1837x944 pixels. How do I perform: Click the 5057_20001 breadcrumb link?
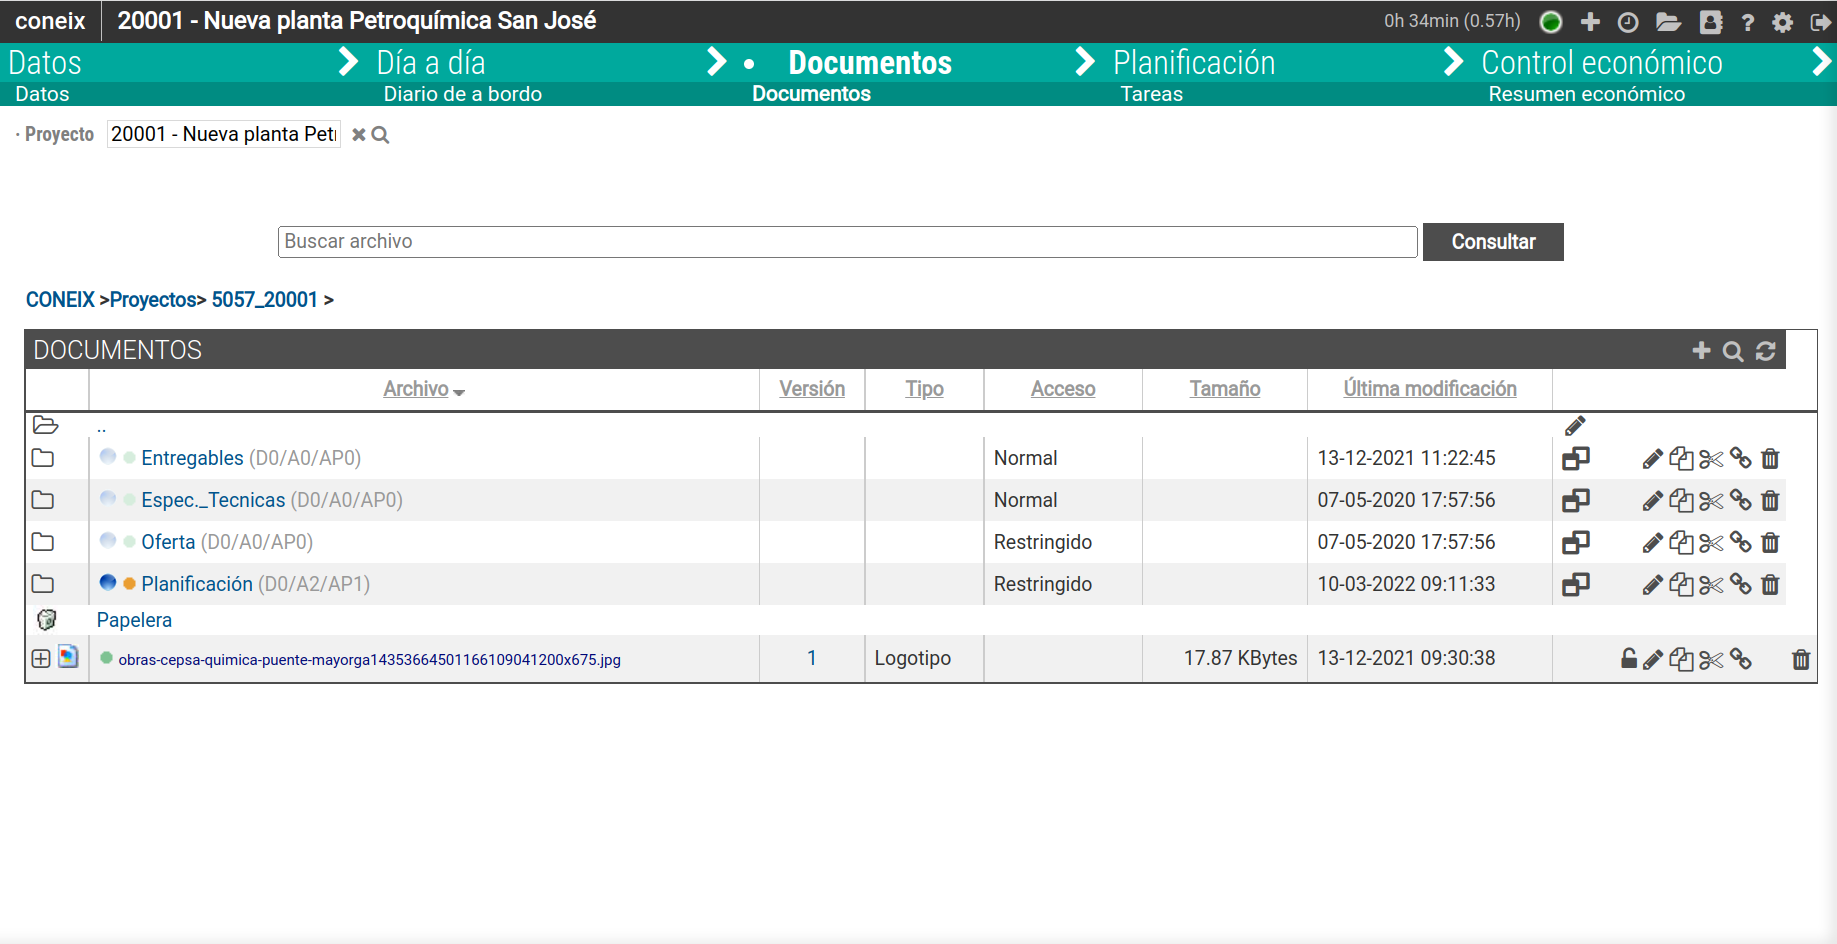coord(264,300)
